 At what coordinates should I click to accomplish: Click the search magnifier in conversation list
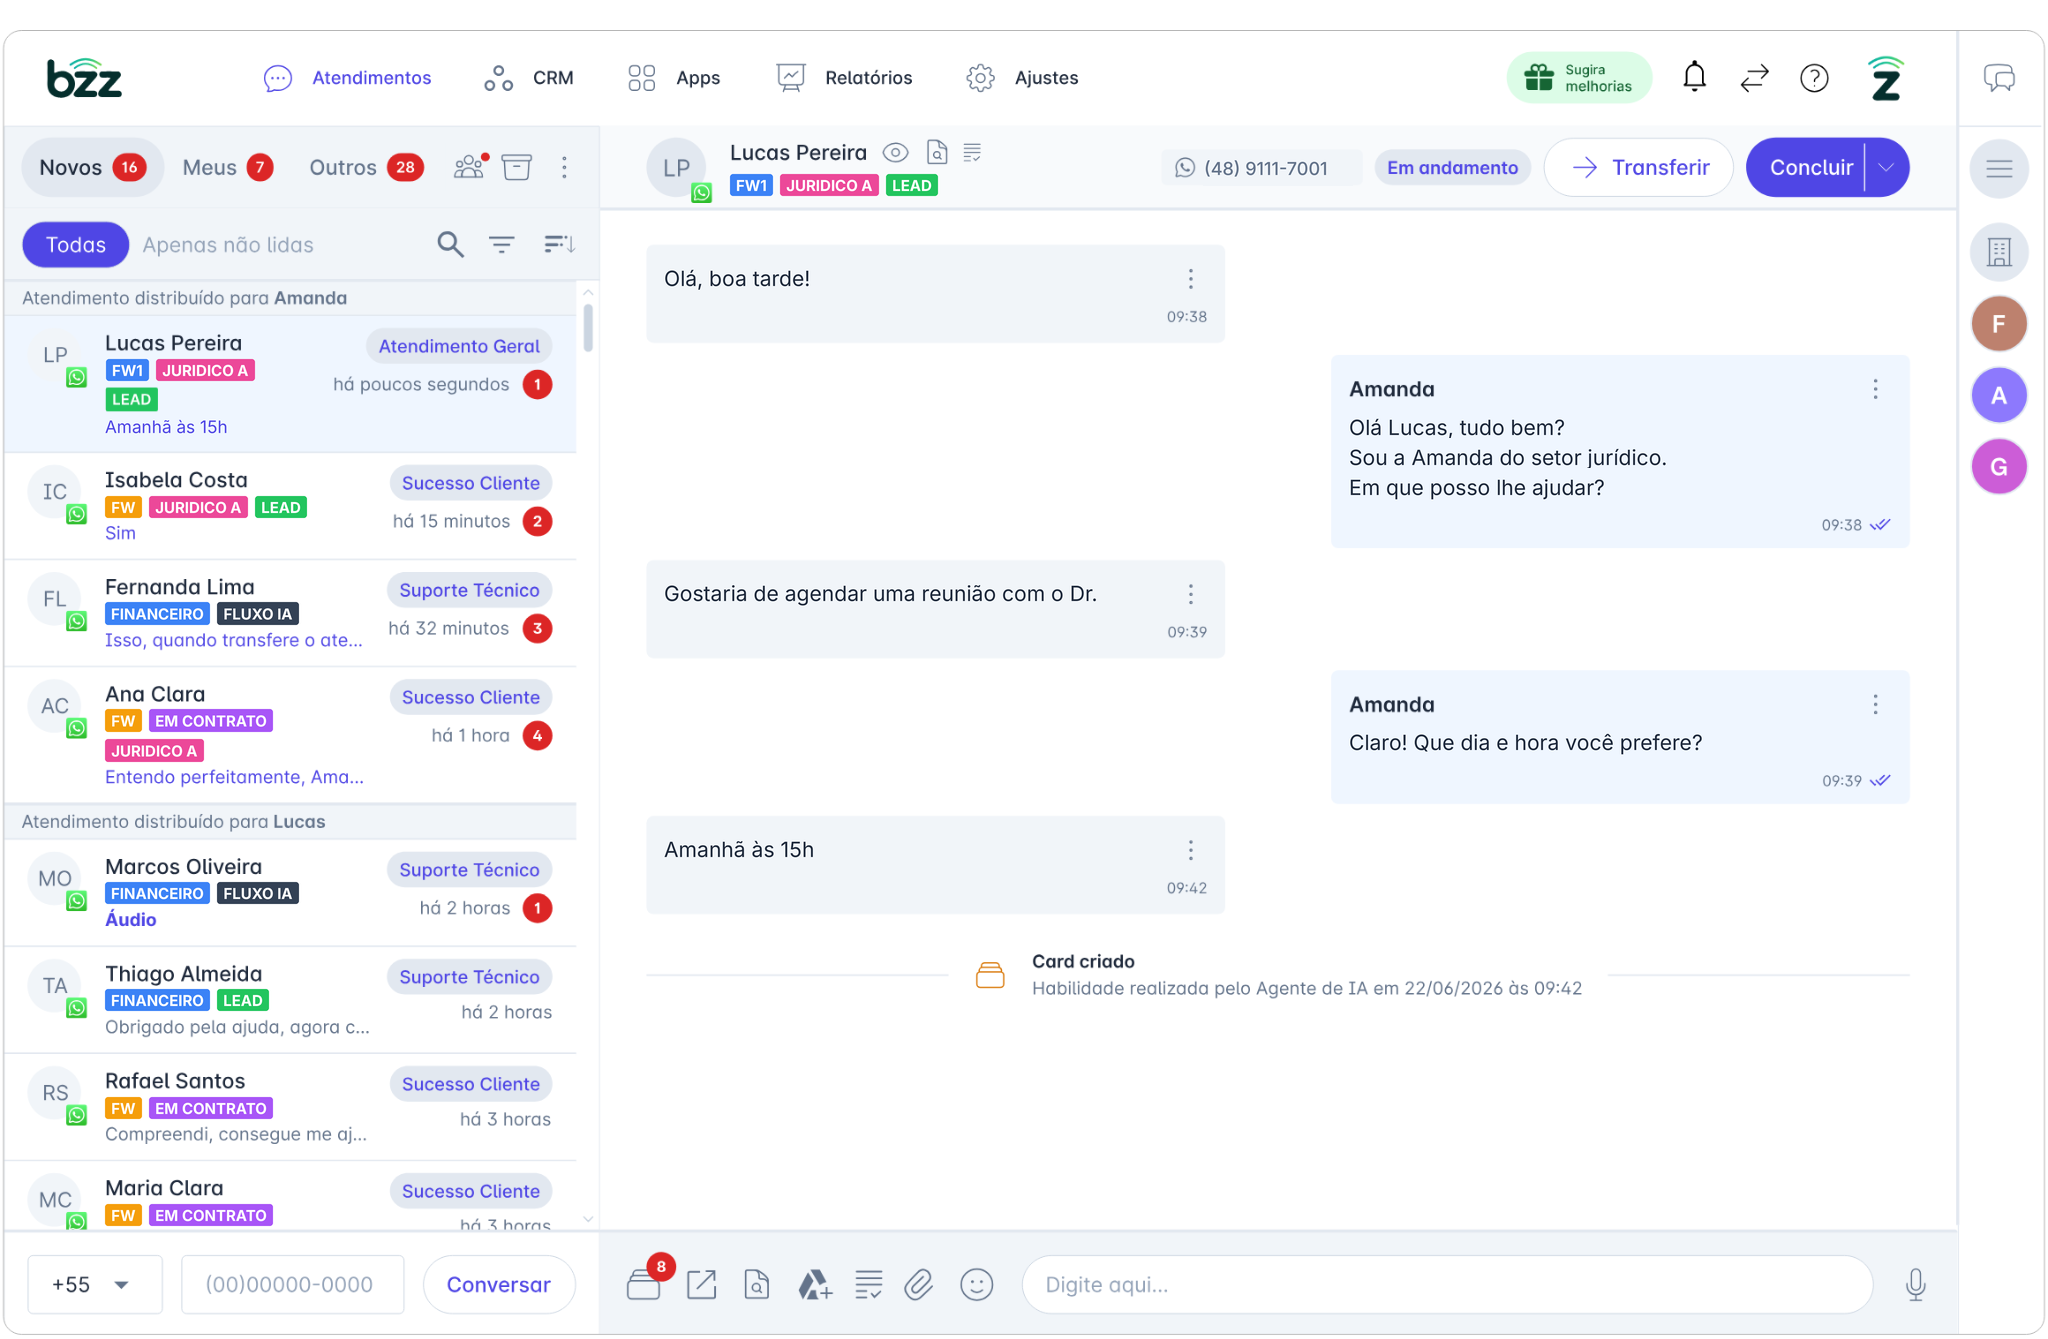[x=450, y=244]
